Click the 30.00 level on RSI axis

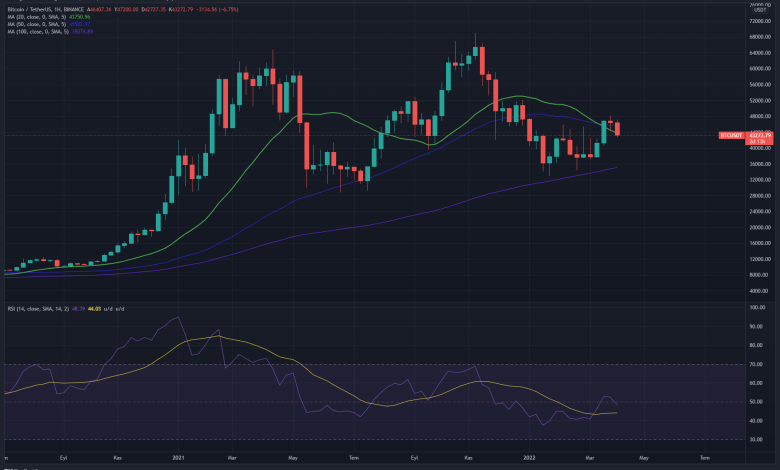pyautogui.click(x=759, y=438)
